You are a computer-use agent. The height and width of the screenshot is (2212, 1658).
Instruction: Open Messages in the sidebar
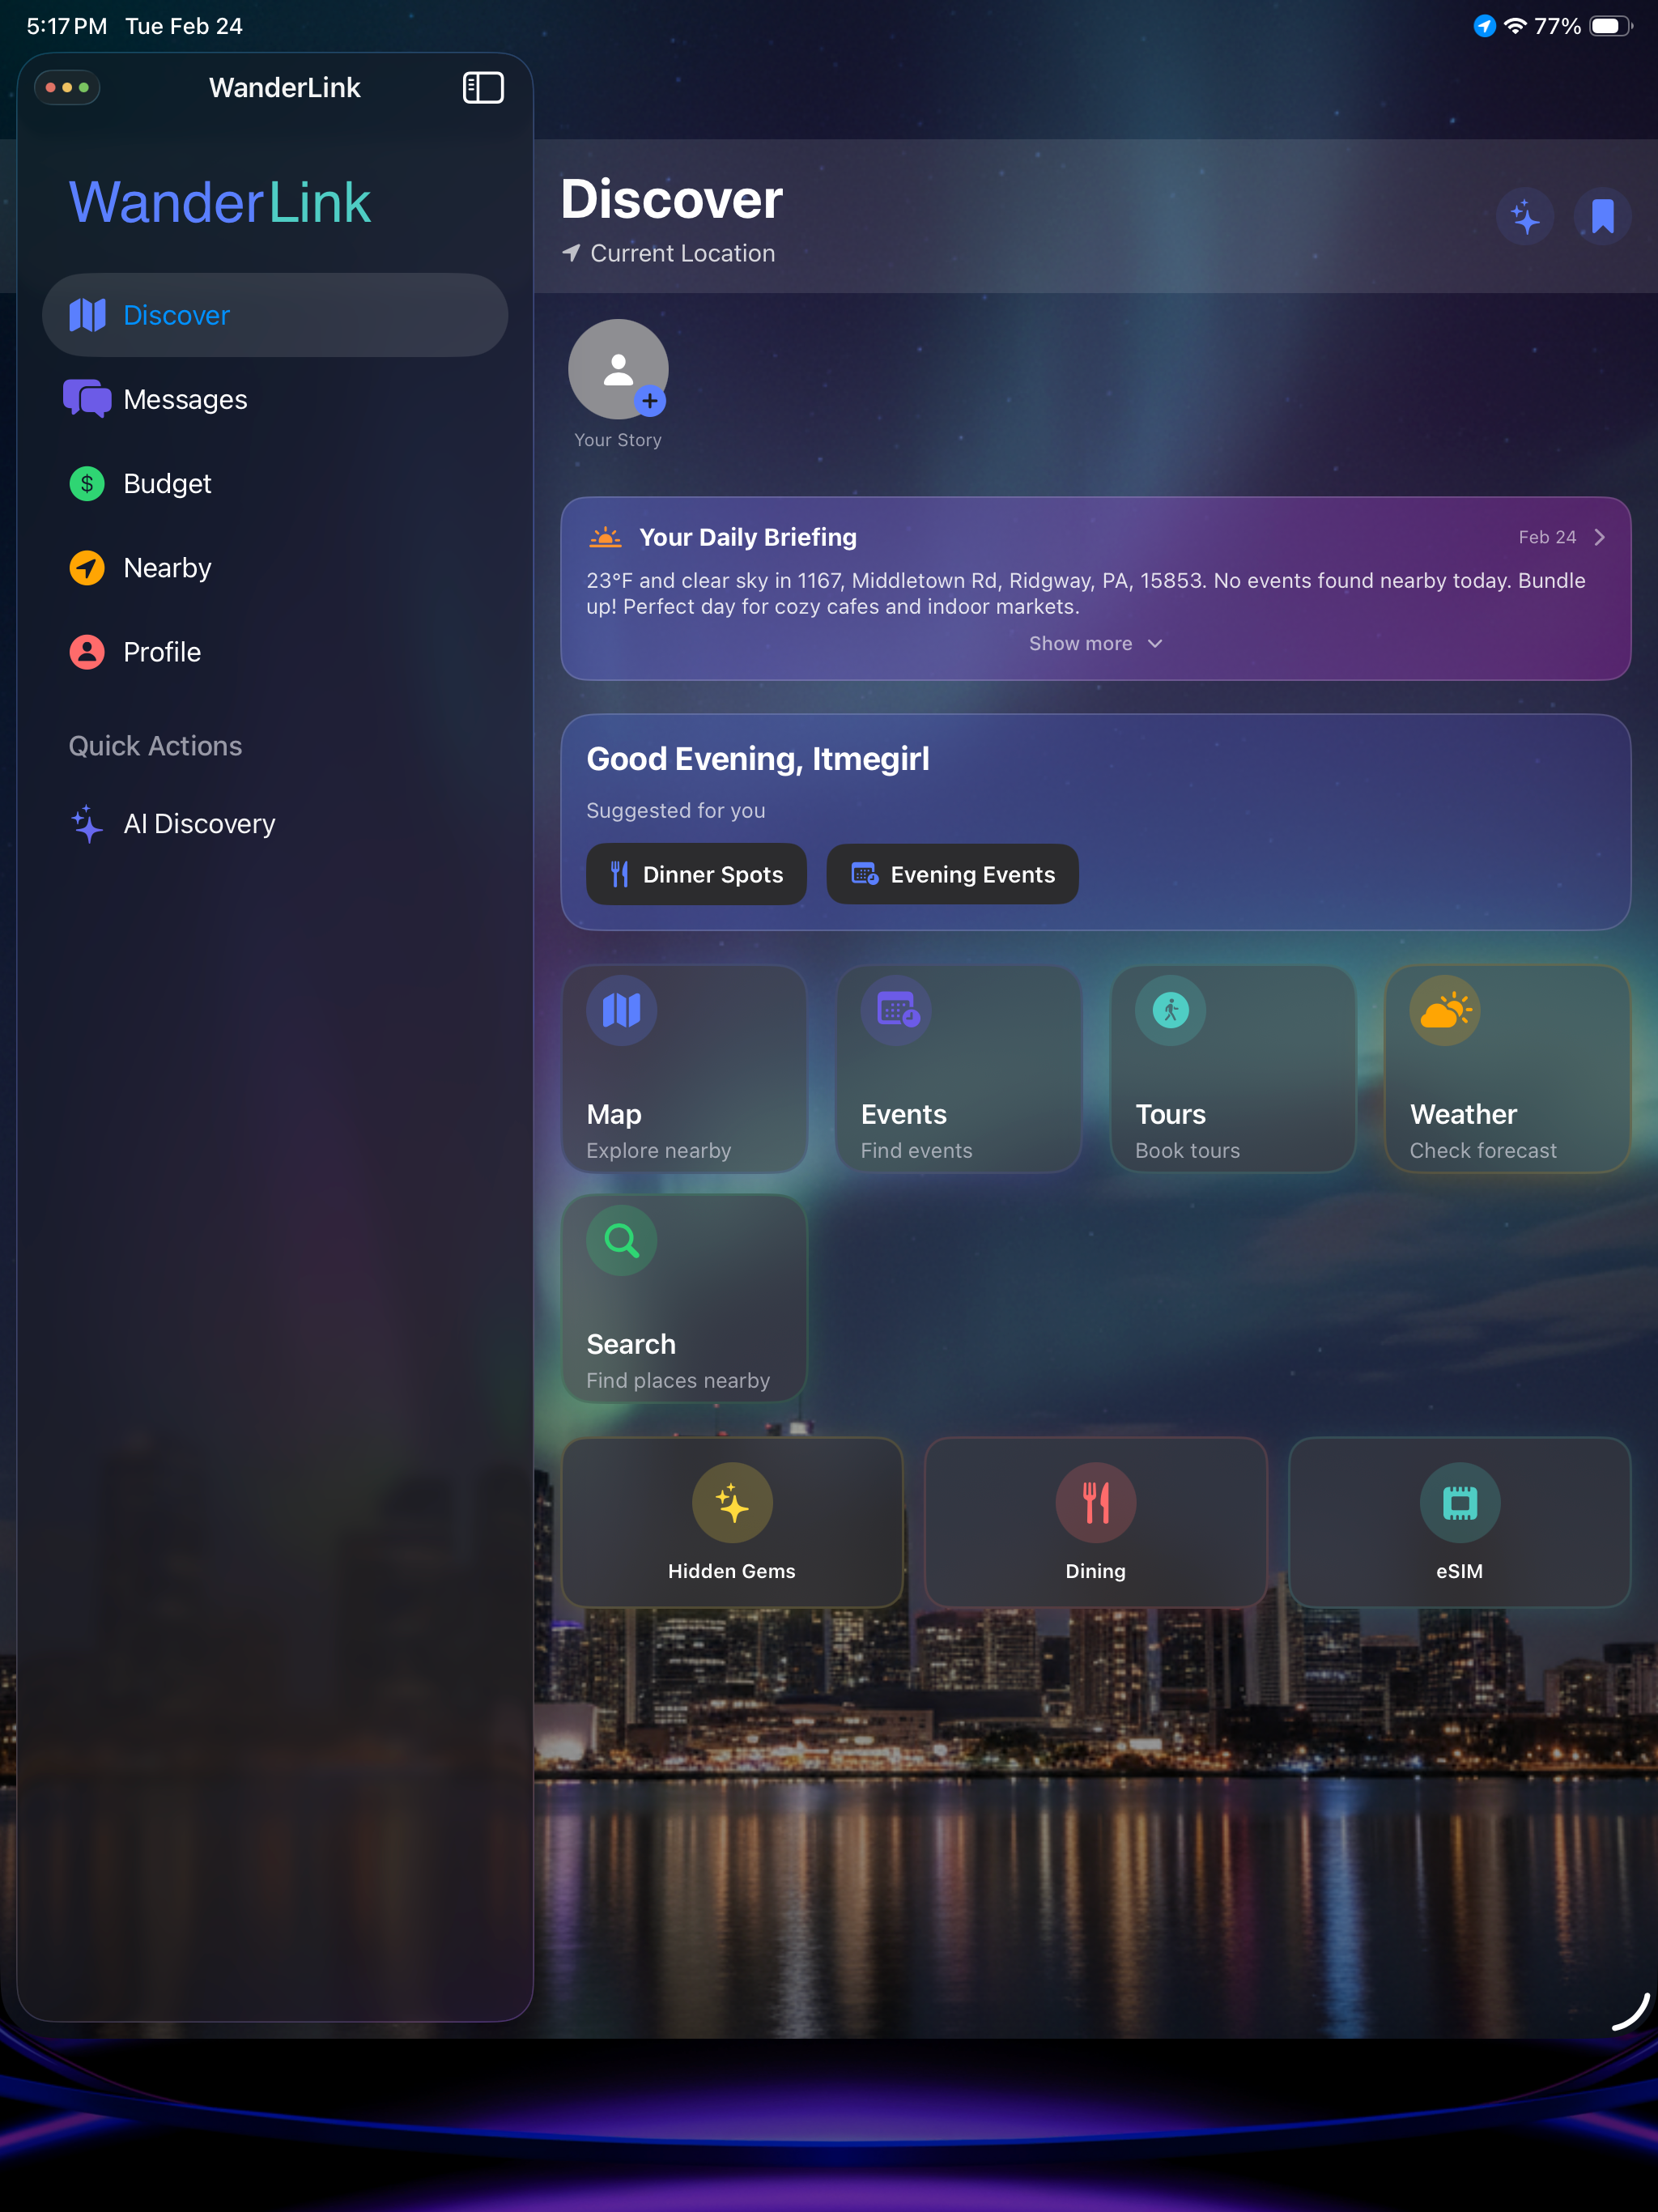click(x=275, y=399)
